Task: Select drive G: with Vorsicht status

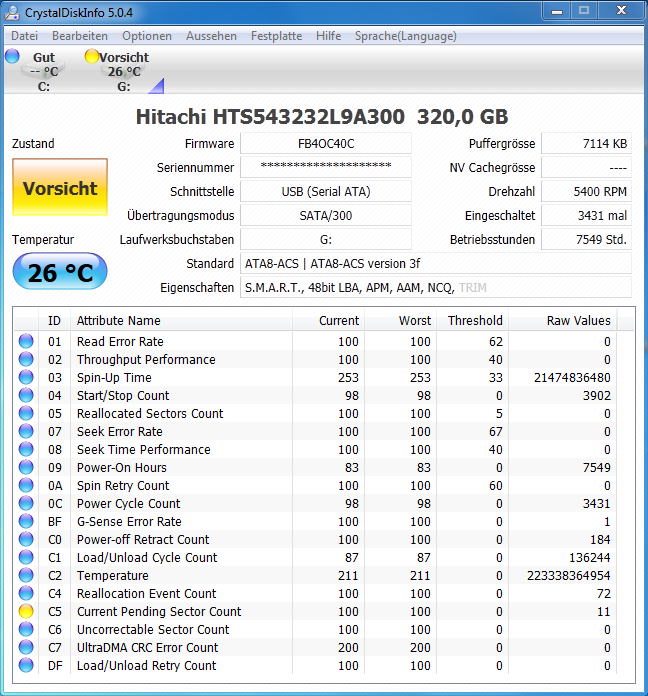Action: coord(124,71)
